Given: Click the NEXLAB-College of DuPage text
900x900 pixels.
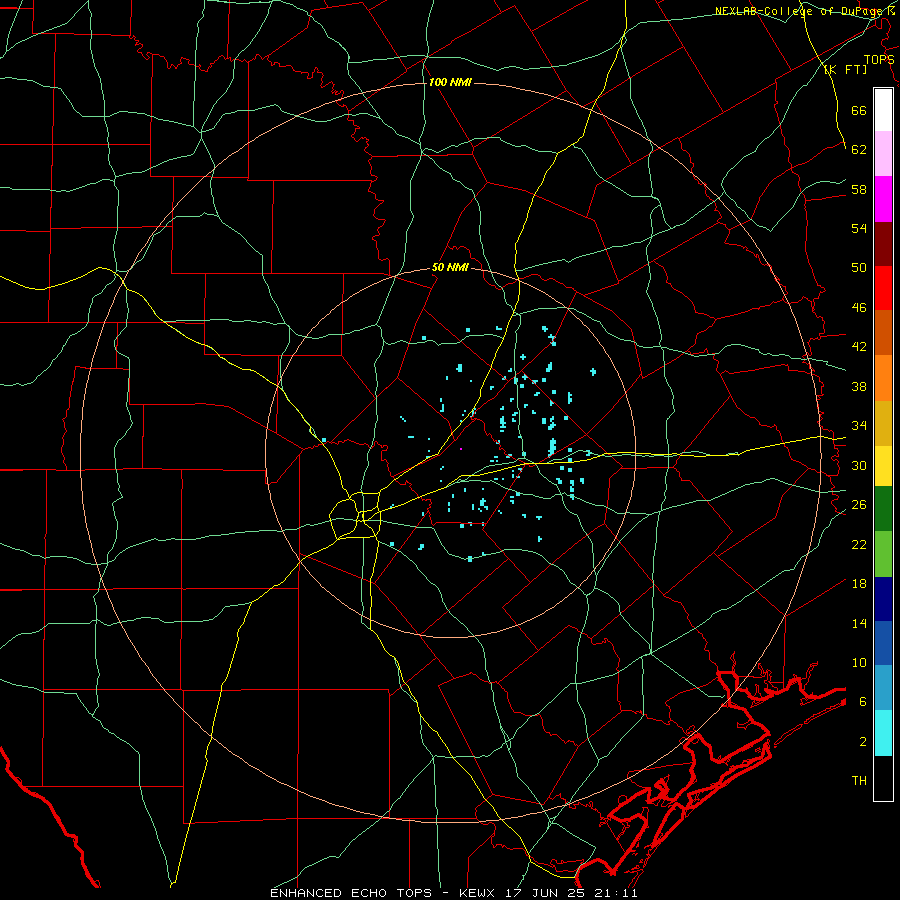Looking at the screenshot, I should point(797,11).
